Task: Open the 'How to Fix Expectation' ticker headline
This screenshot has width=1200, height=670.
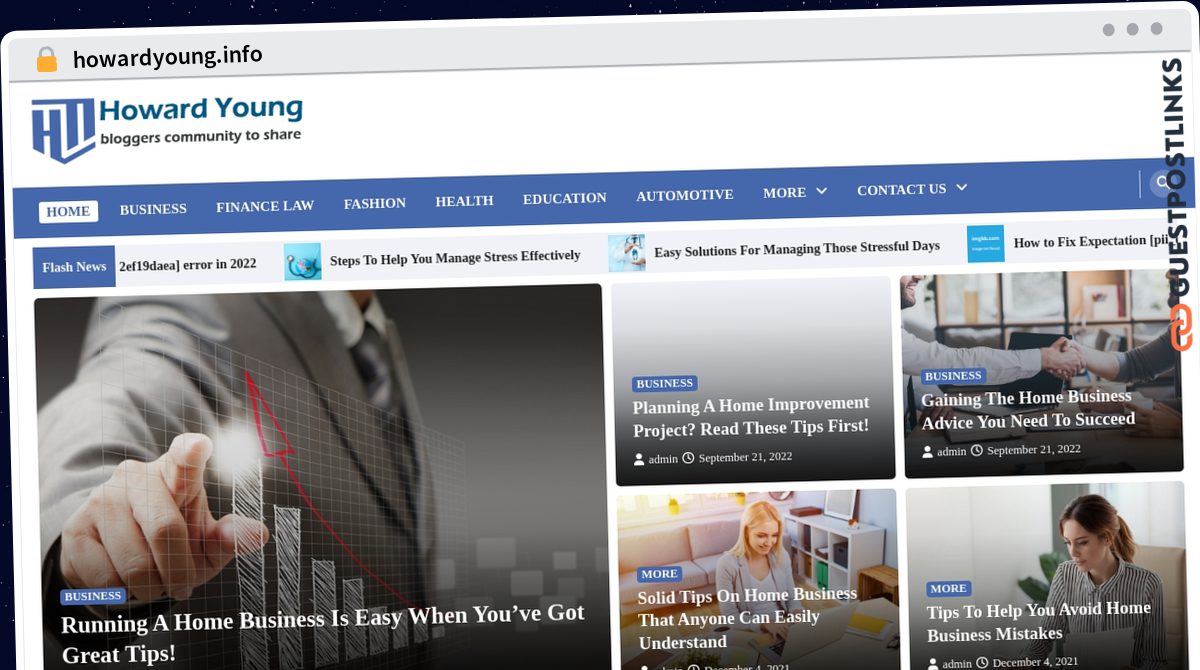Action: (x=1091, y=241)
